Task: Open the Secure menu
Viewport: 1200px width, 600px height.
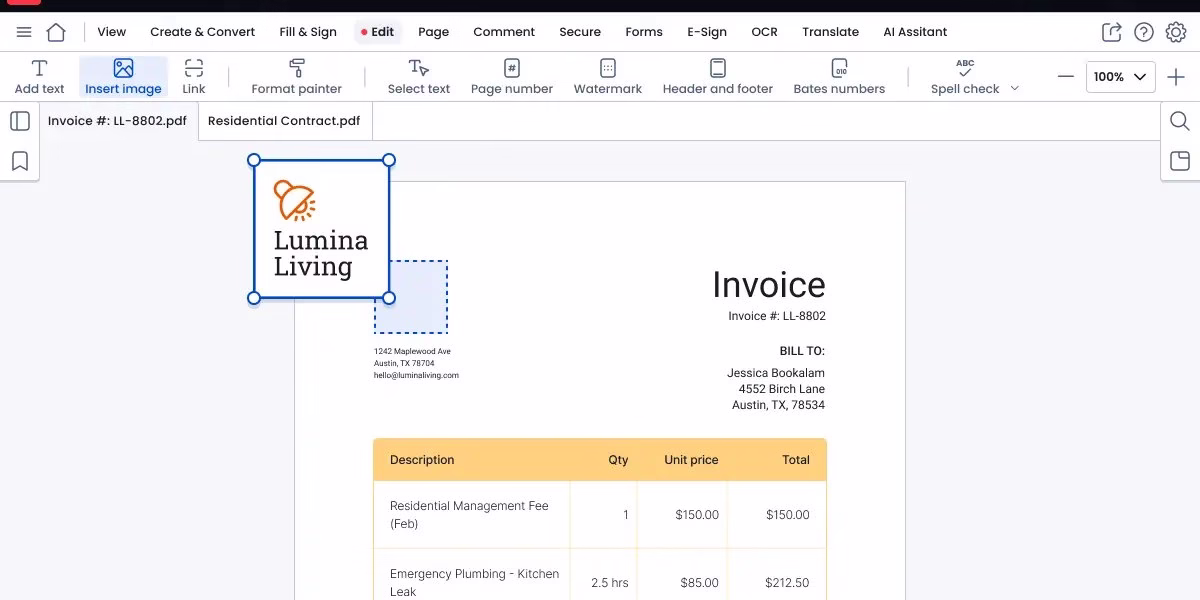Action: click(x=580, y=32)
